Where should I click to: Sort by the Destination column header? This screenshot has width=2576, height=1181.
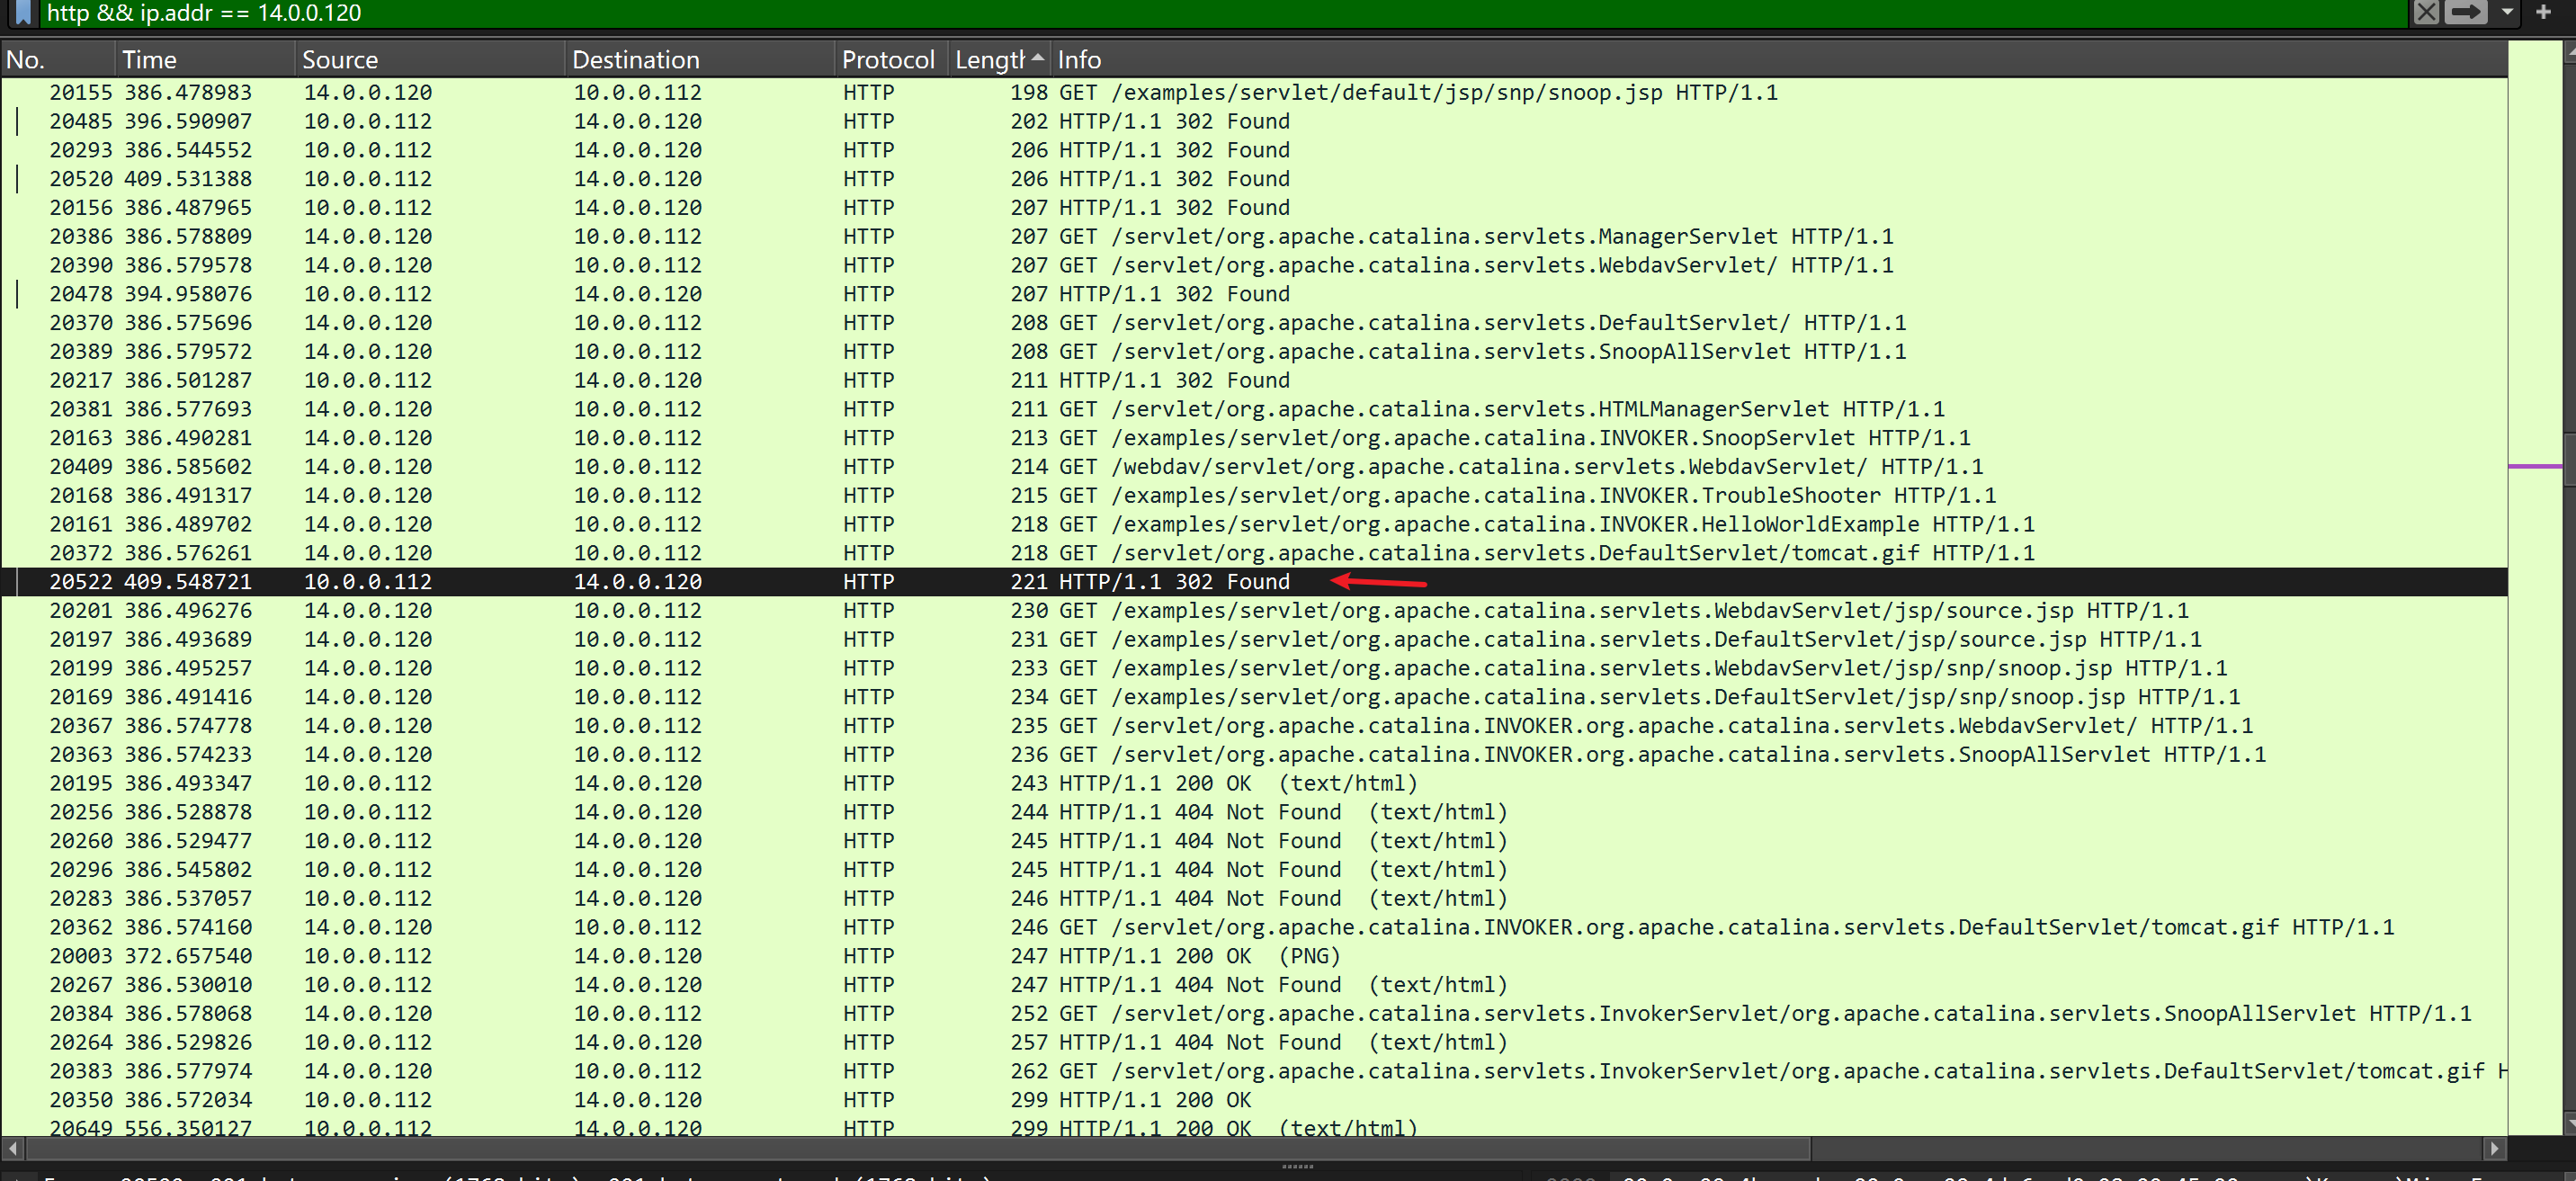click(698, 60)
